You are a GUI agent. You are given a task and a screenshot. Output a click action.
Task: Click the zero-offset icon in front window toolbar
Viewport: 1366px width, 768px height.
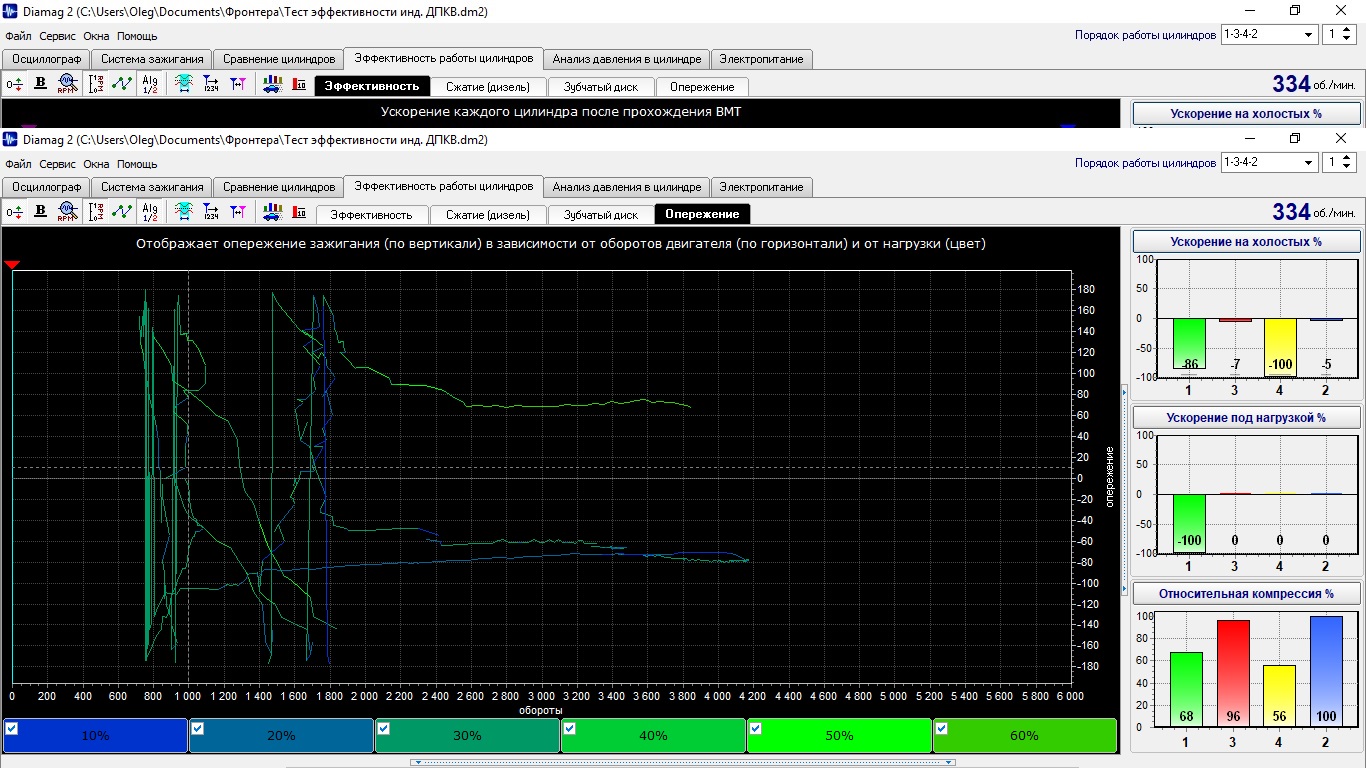14,212
